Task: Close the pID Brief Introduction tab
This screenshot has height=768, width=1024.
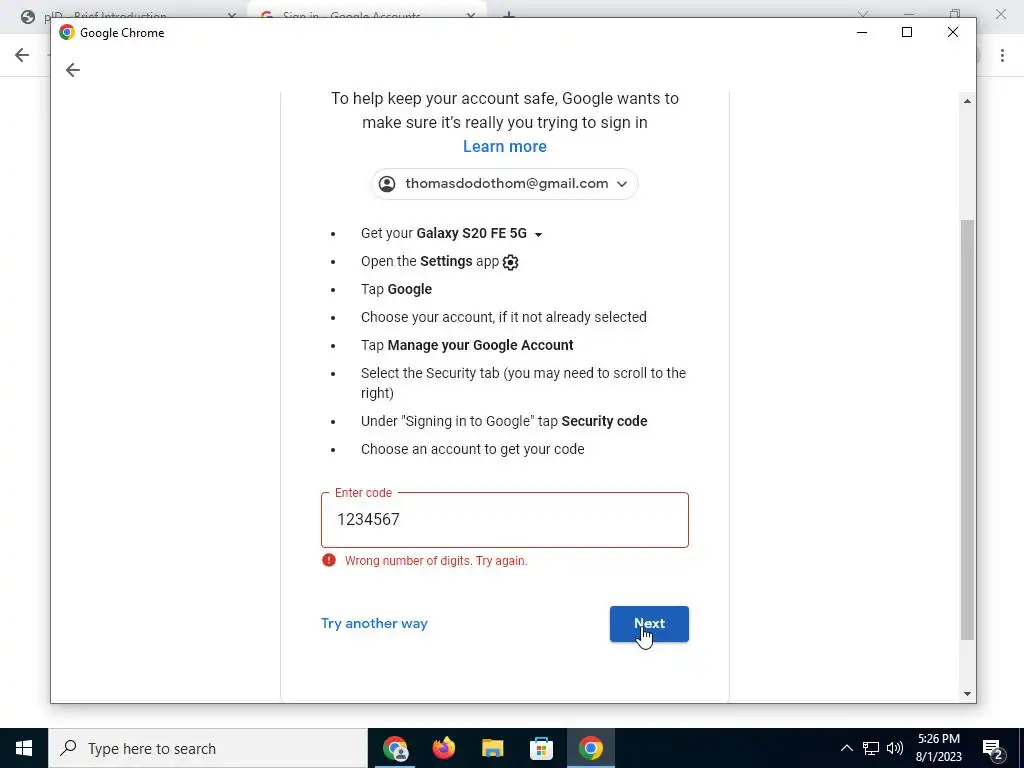Action: 231,15
